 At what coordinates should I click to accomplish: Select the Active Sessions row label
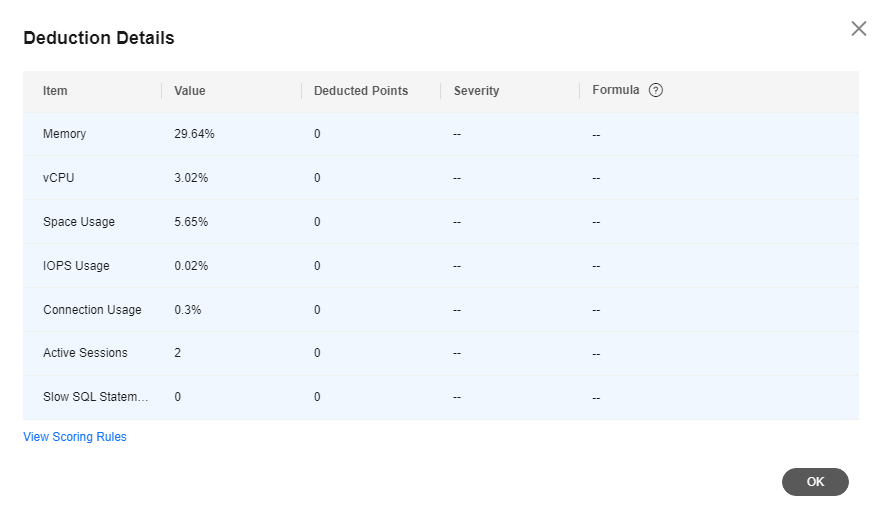[x=85, y=353]
